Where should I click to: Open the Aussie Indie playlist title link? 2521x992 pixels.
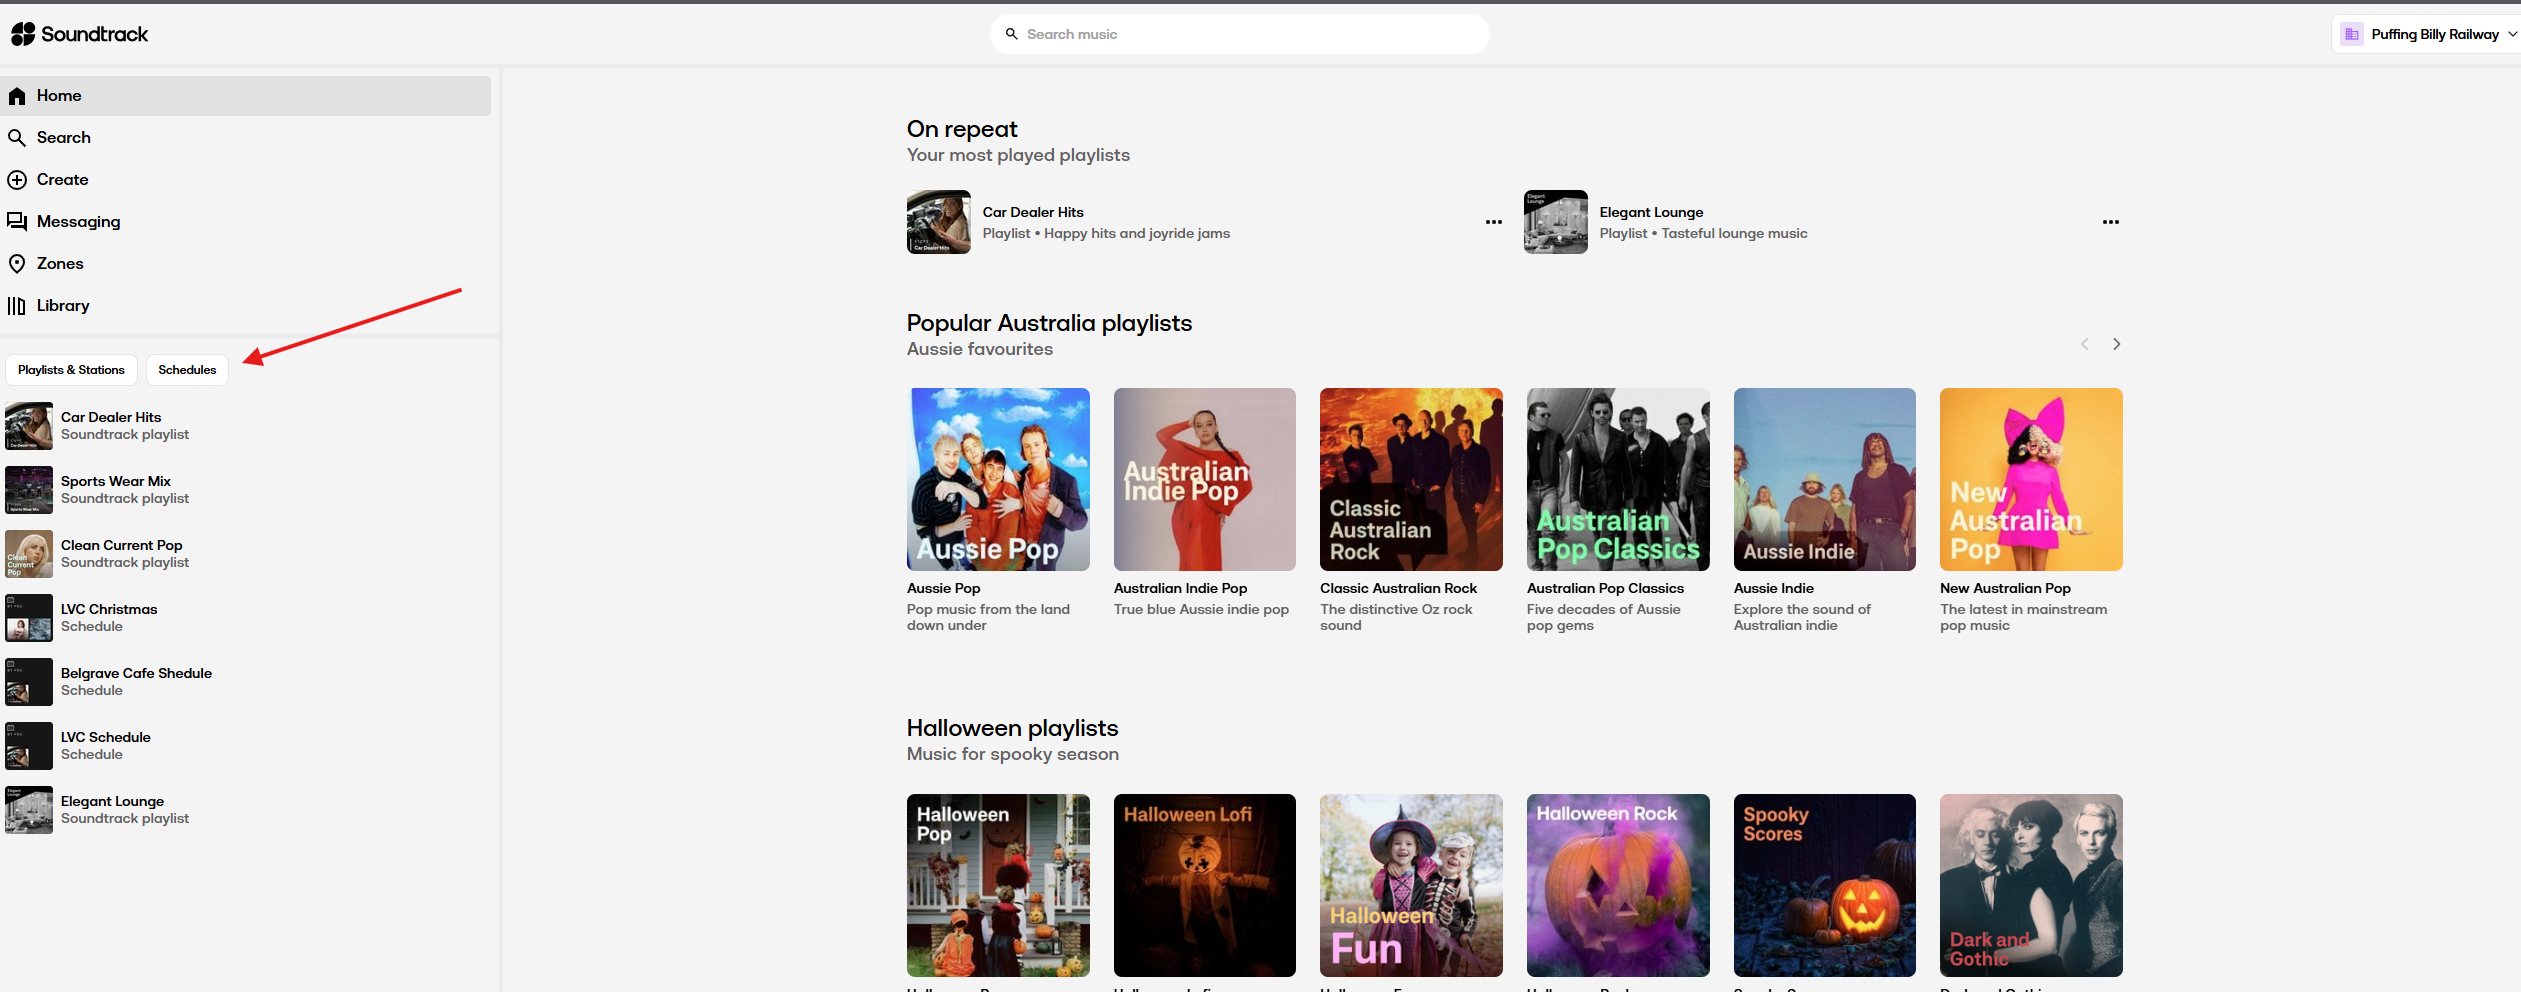point(1773,588)
